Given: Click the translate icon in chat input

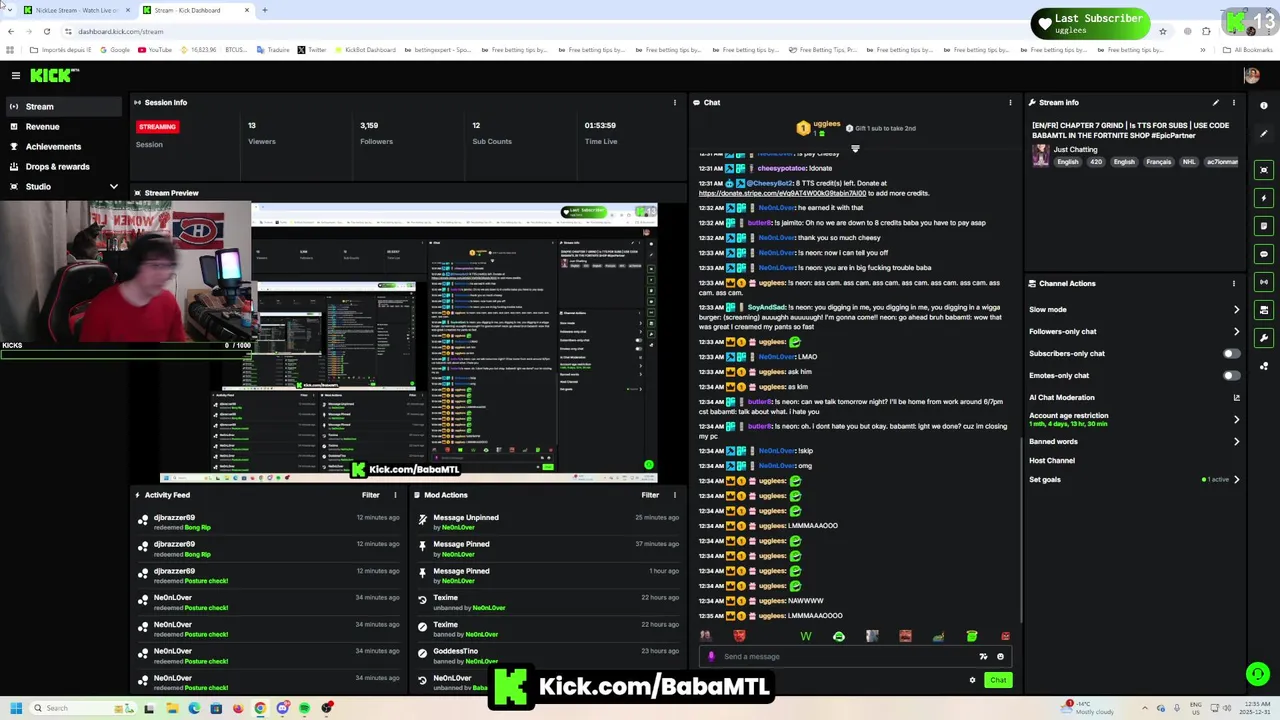Looking at the screenshot, I should (x=983, y=656).
